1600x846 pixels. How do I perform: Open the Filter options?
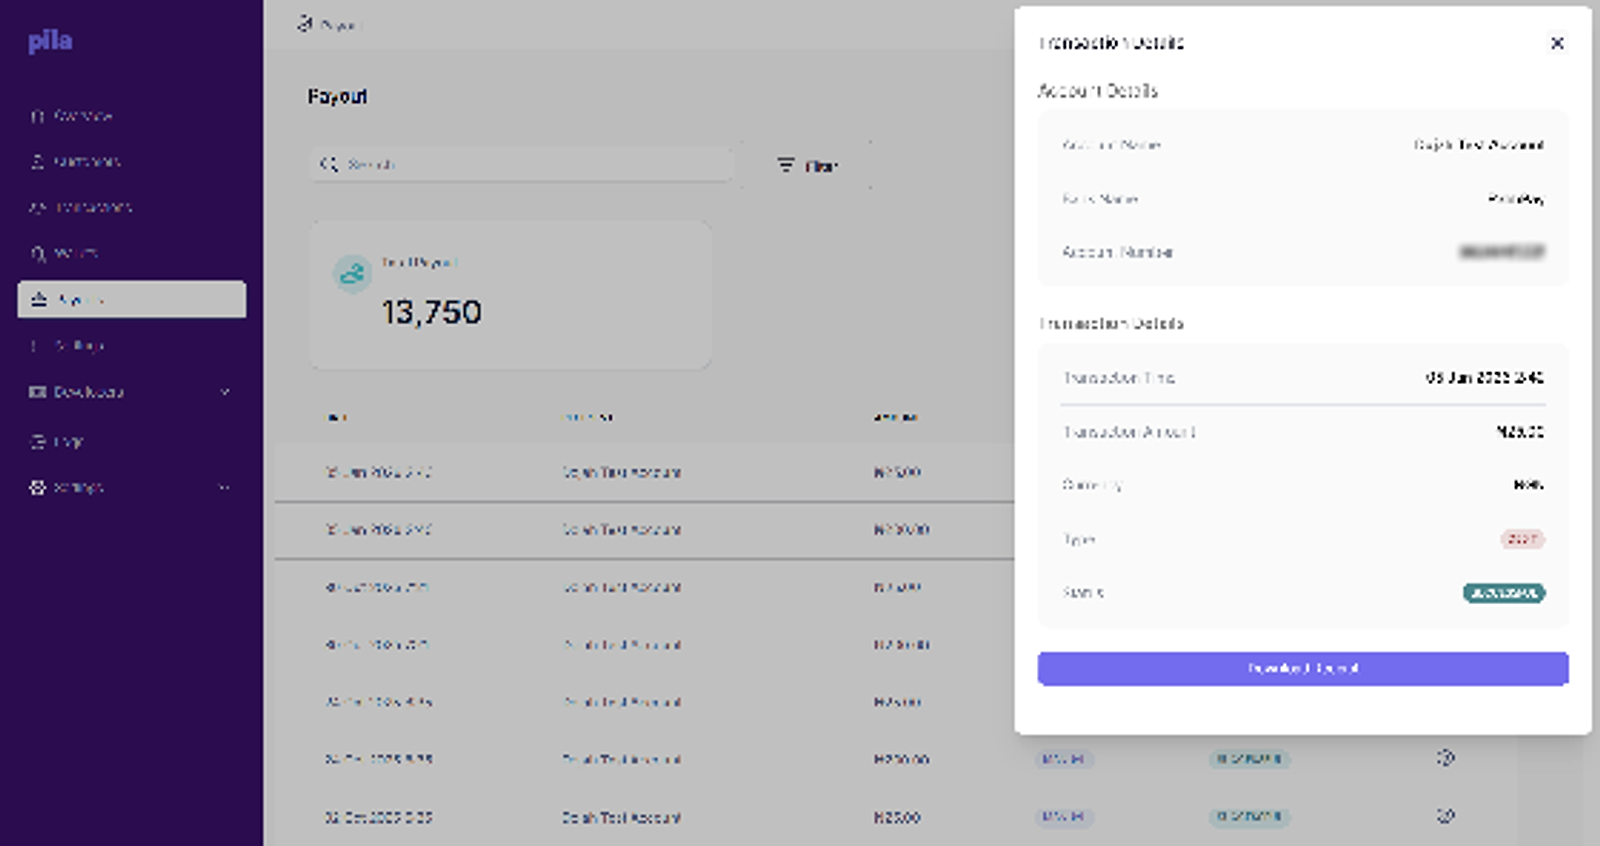[808, 165]
